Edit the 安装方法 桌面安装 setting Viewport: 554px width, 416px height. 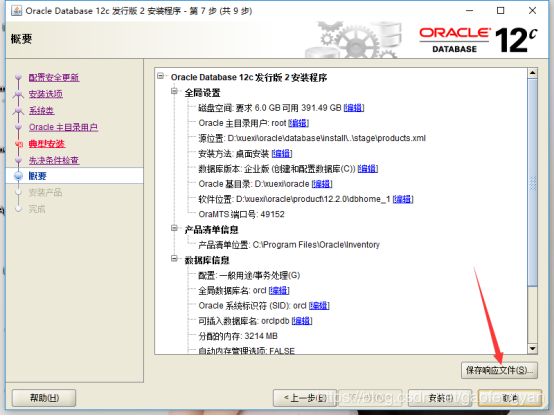point(282,153)
